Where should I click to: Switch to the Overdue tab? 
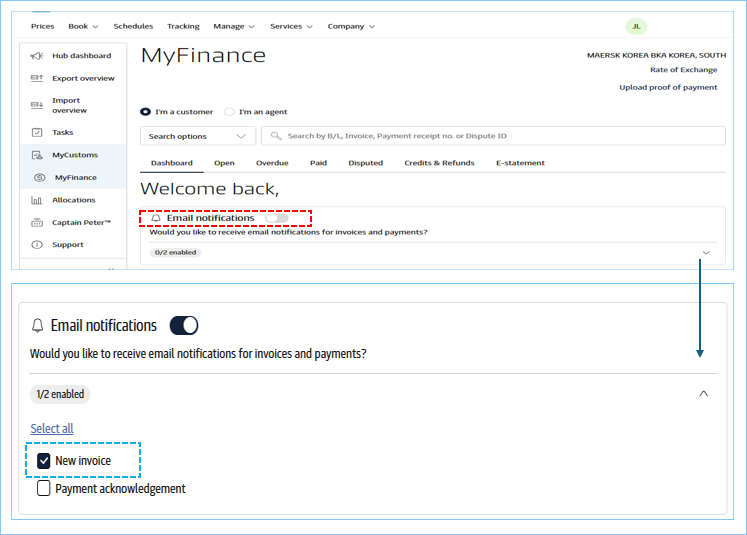[x=272, y=163]
